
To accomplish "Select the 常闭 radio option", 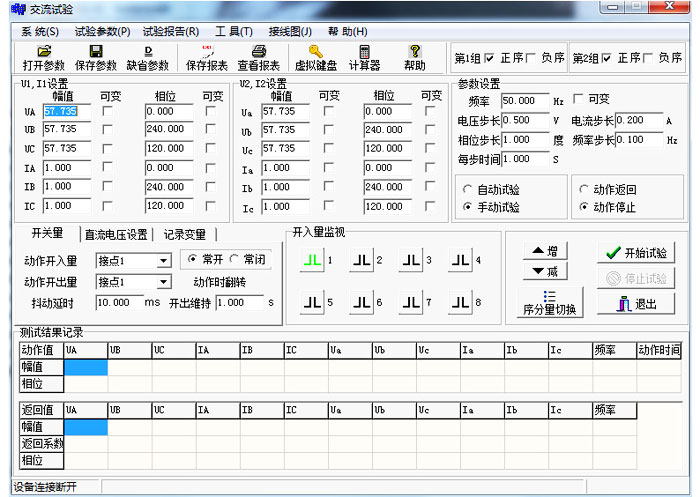I will [x=236, y=259].
